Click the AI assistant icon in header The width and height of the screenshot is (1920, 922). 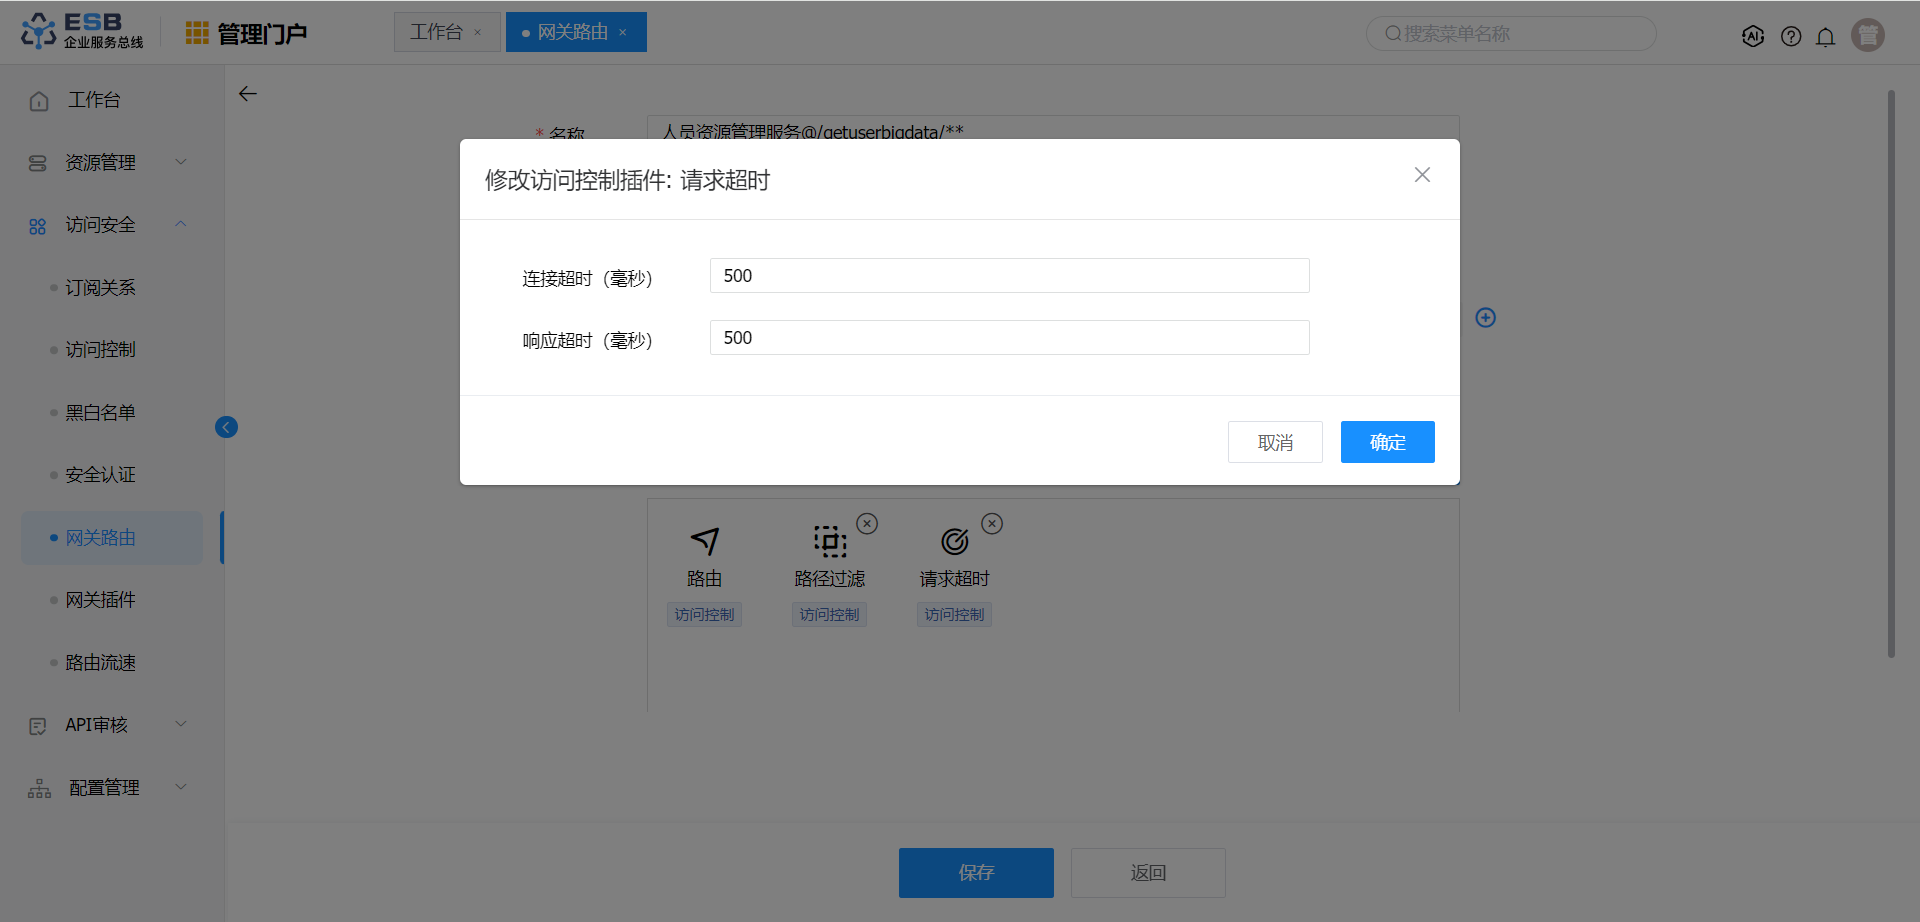tap(1753, 36)
